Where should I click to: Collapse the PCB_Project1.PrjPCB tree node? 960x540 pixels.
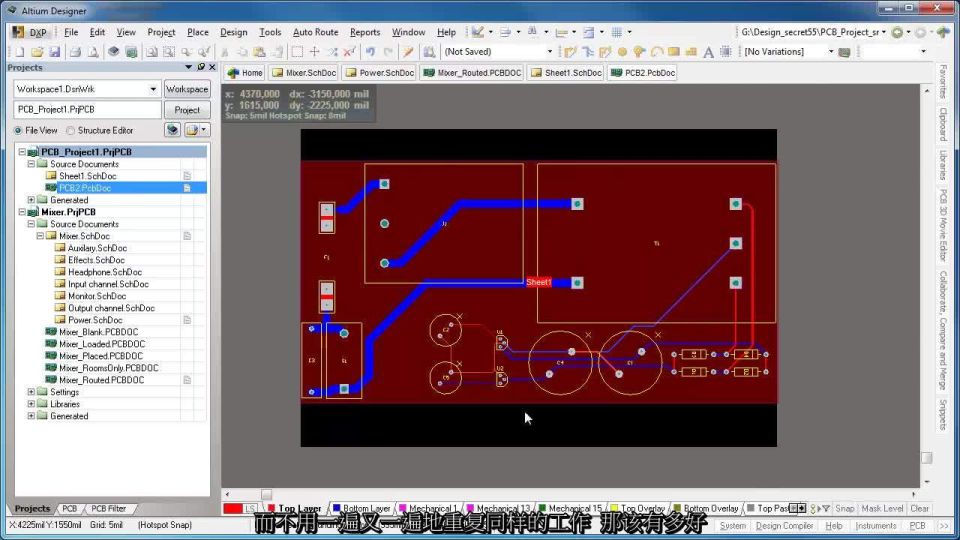[22, 152]
